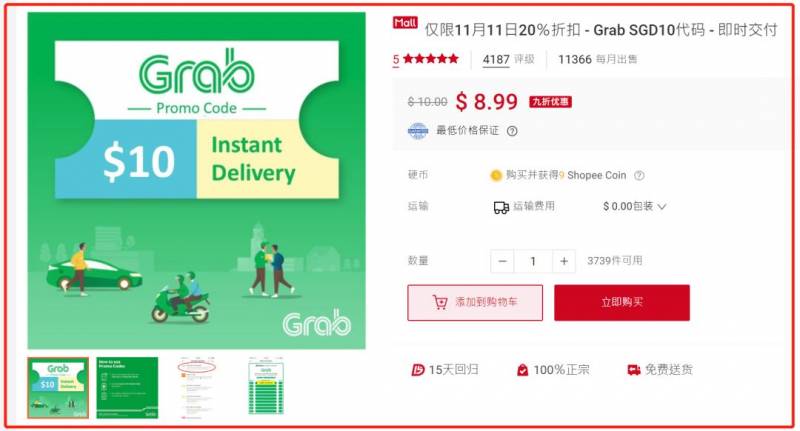This screenshot has height=431, width=800.
Task: Click the shipping truck icon
Action: tap(501, 207)
